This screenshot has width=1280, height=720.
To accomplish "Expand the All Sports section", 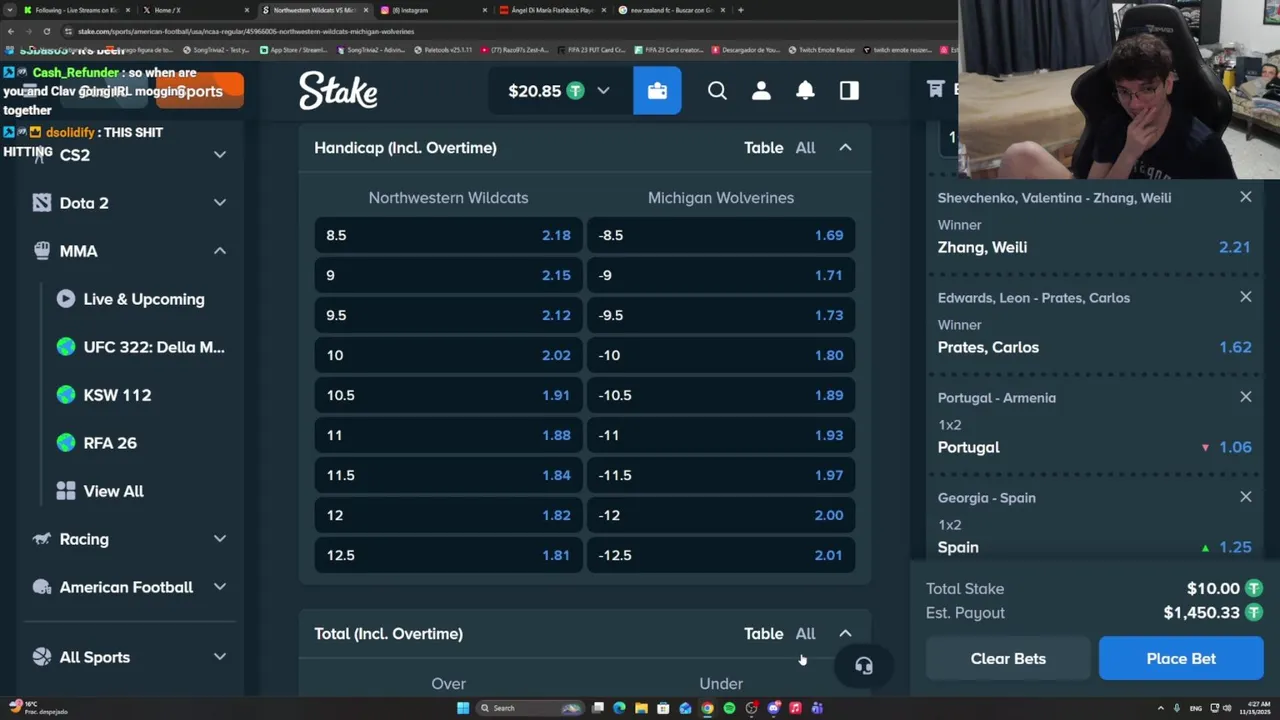I will click(x=220, y=657).
